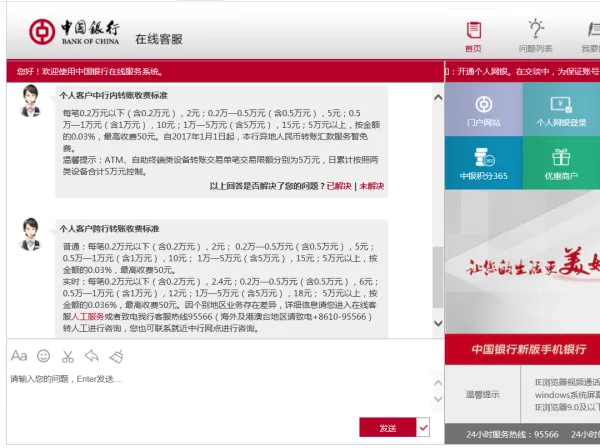This screenshot has height=448, width=600.
Task: Click the 个人客户跨行转账收费标准 heading
Action: [x=109, y=229]
